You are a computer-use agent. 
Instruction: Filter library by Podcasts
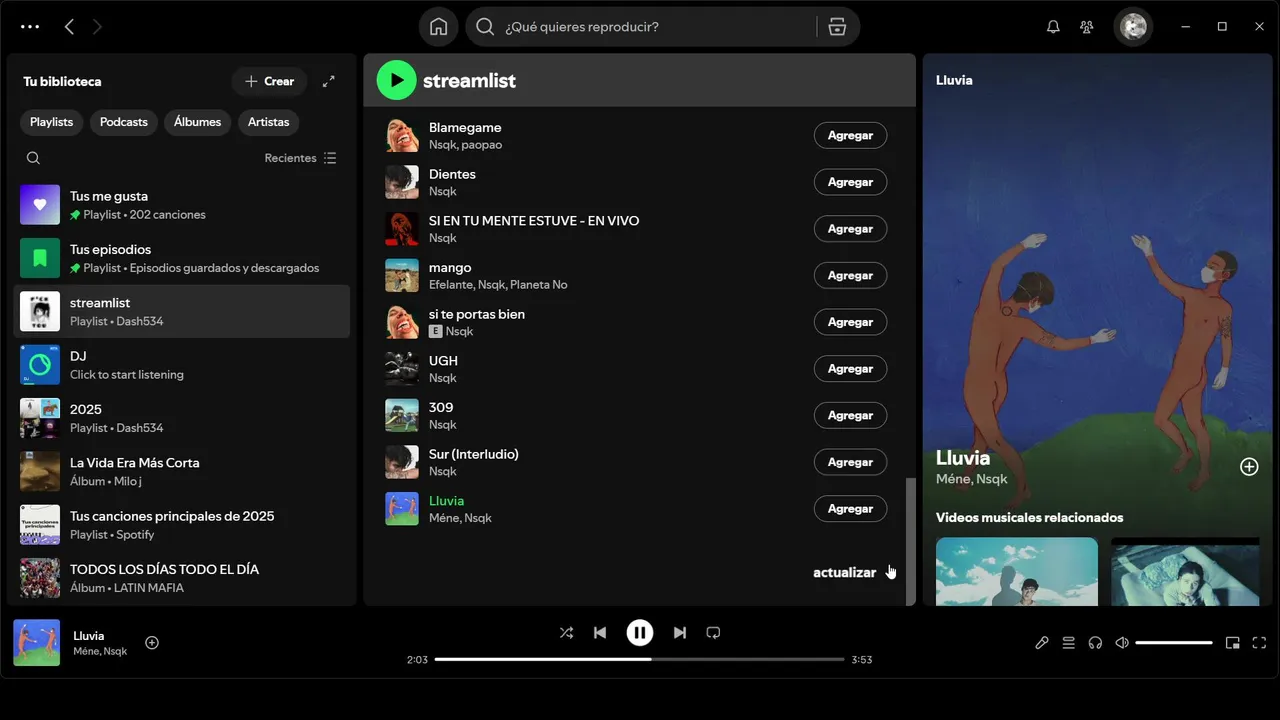pyautogui.click(x=124, y=122)
